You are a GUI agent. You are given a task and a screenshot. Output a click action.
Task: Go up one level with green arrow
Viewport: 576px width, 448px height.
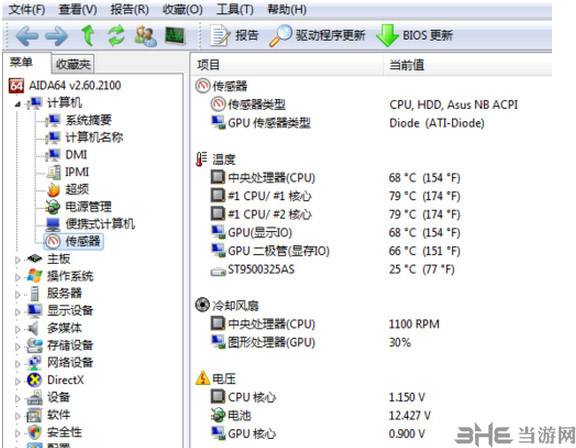pos(87,36)
